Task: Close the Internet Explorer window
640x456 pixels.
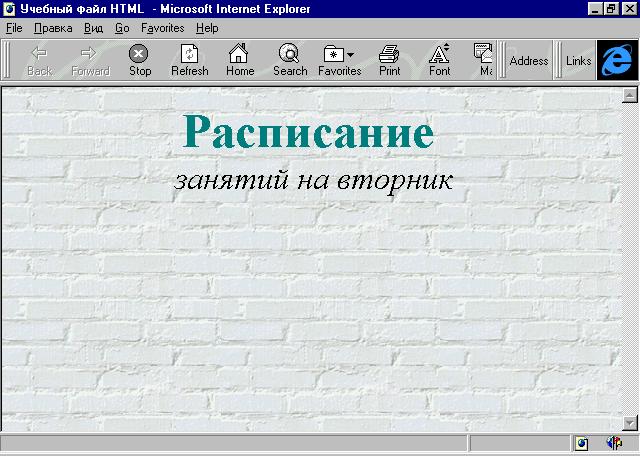Action: (x=629, y=9)
